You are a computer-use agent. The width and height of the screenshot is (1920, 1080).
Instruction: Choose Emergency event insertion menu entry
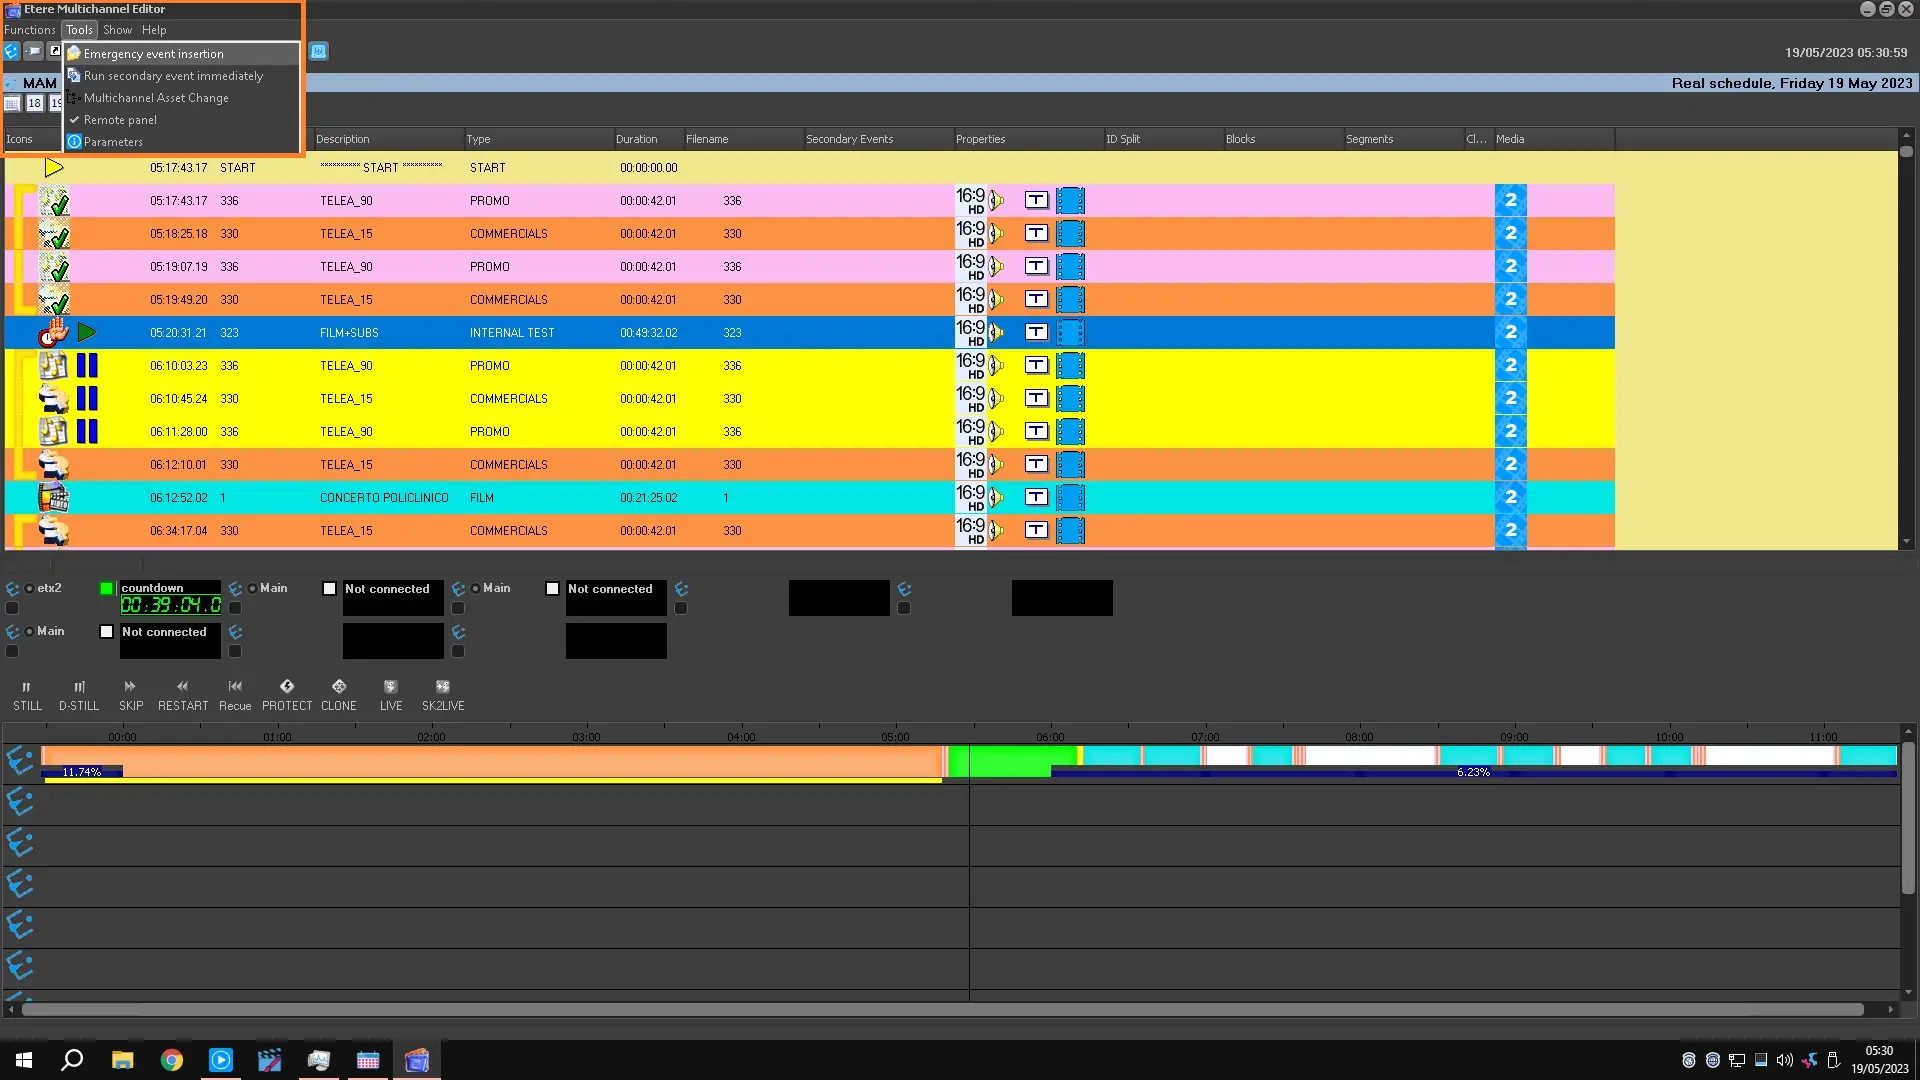(x=154, y=54)
